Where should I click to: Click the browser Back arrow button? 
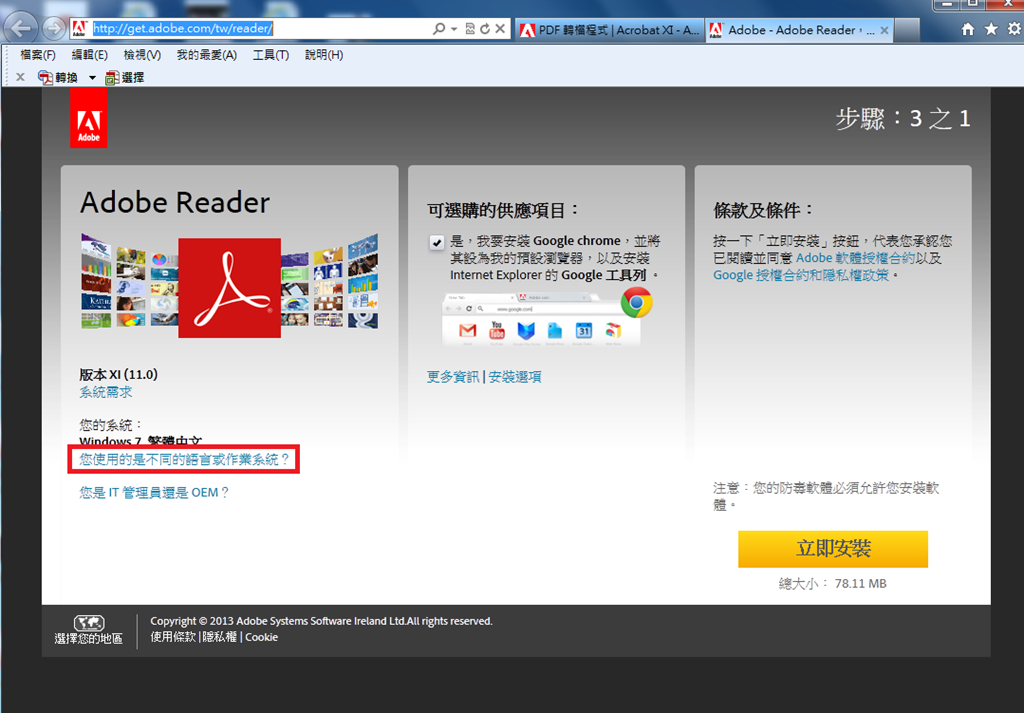pyautogui.click(x=20, y=28)
